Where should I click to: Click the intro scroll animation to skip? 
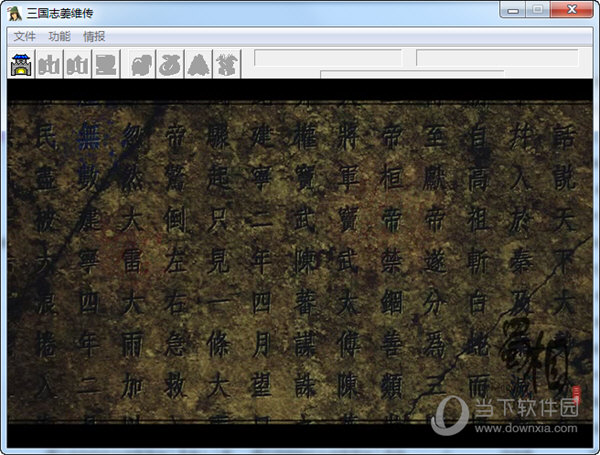click(x=300, y=263)
